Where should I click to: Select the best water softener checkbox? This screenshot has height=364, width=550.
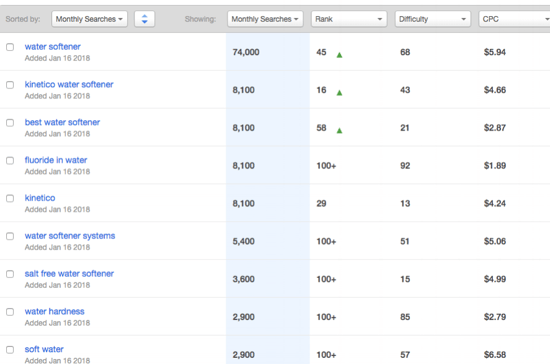click(10, 123)
